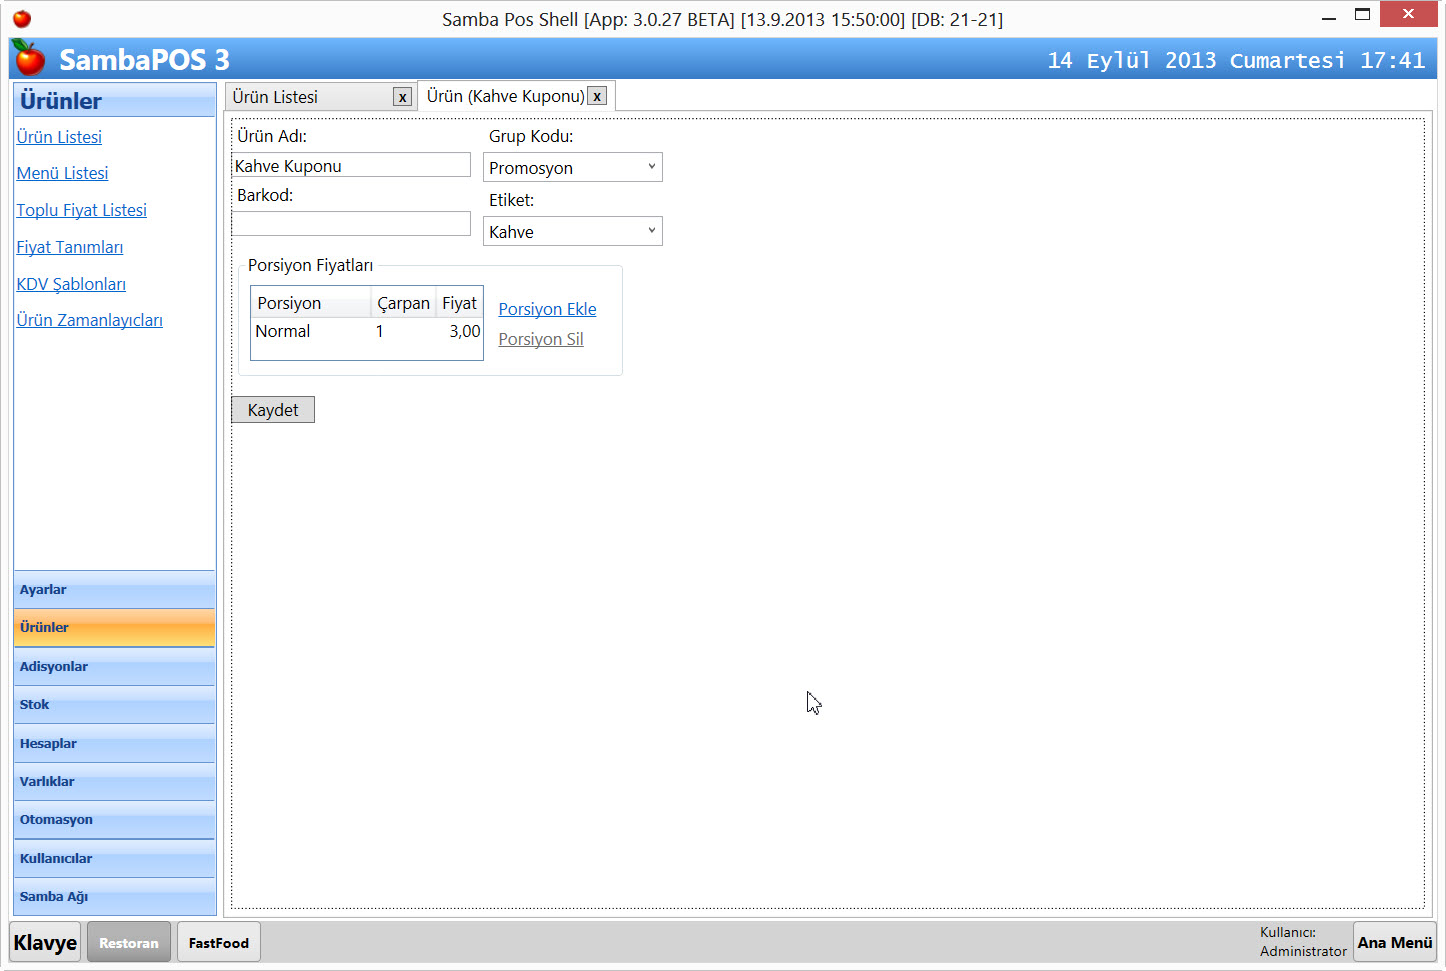Open the Toplu Fiyat Listesi link

(81, 210)
